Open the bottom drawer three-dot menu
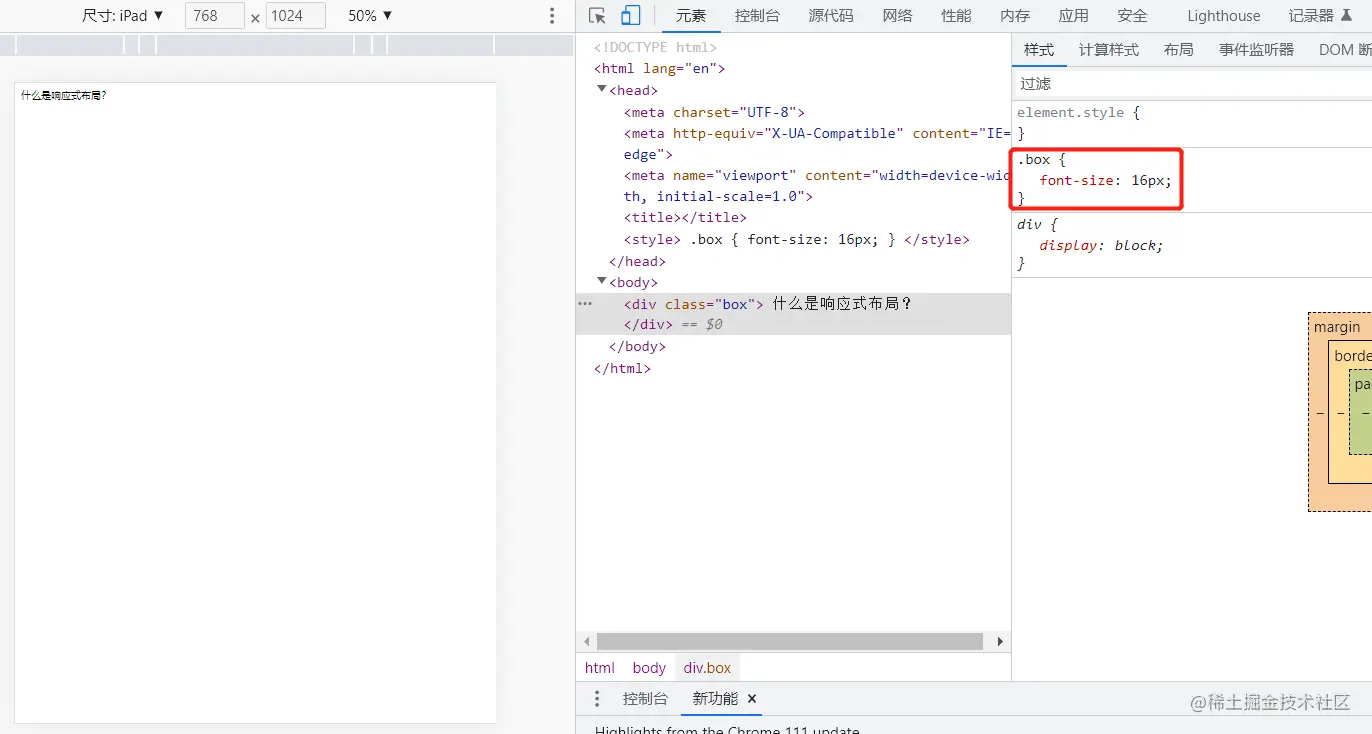The width and height of the screenshot is (1372, 734). pos(597,699)
